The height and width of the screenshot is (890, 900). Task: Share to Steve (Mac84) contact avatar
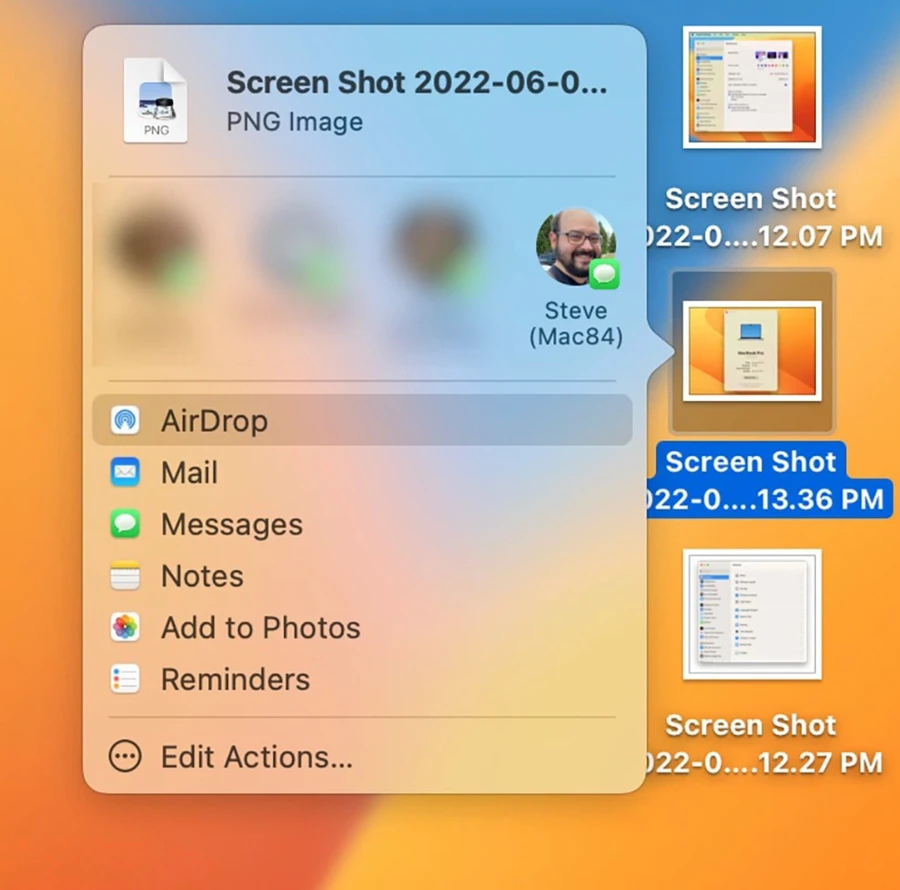click(x=576, y=247)
